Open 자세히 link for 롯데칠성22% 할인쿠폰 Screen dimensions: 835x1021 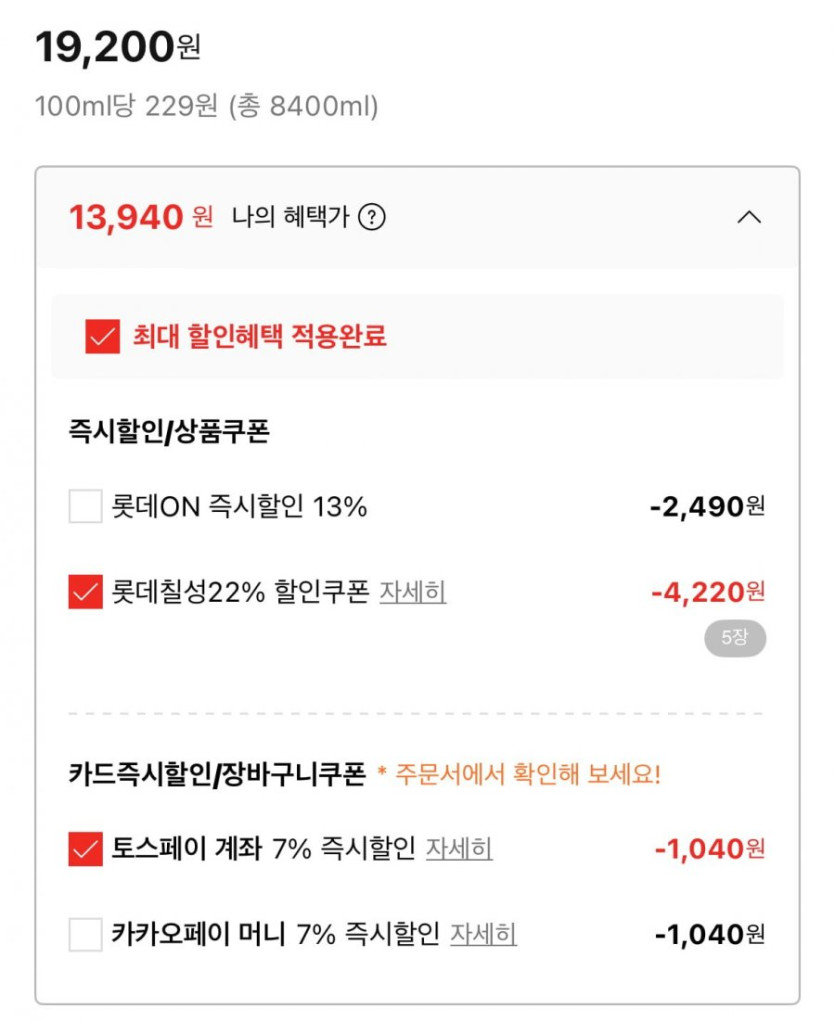tap(412, 592)
